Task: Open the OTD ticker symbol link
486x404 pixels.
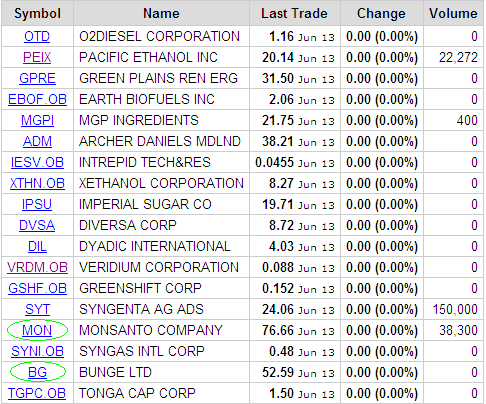Action: tap(37, 36)
